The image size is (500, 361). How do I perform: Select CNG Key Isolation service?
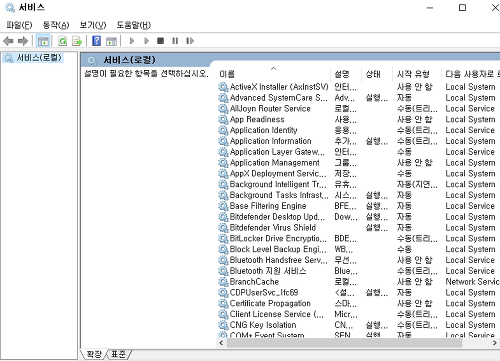pyautogui.click(x=263, y=325)
